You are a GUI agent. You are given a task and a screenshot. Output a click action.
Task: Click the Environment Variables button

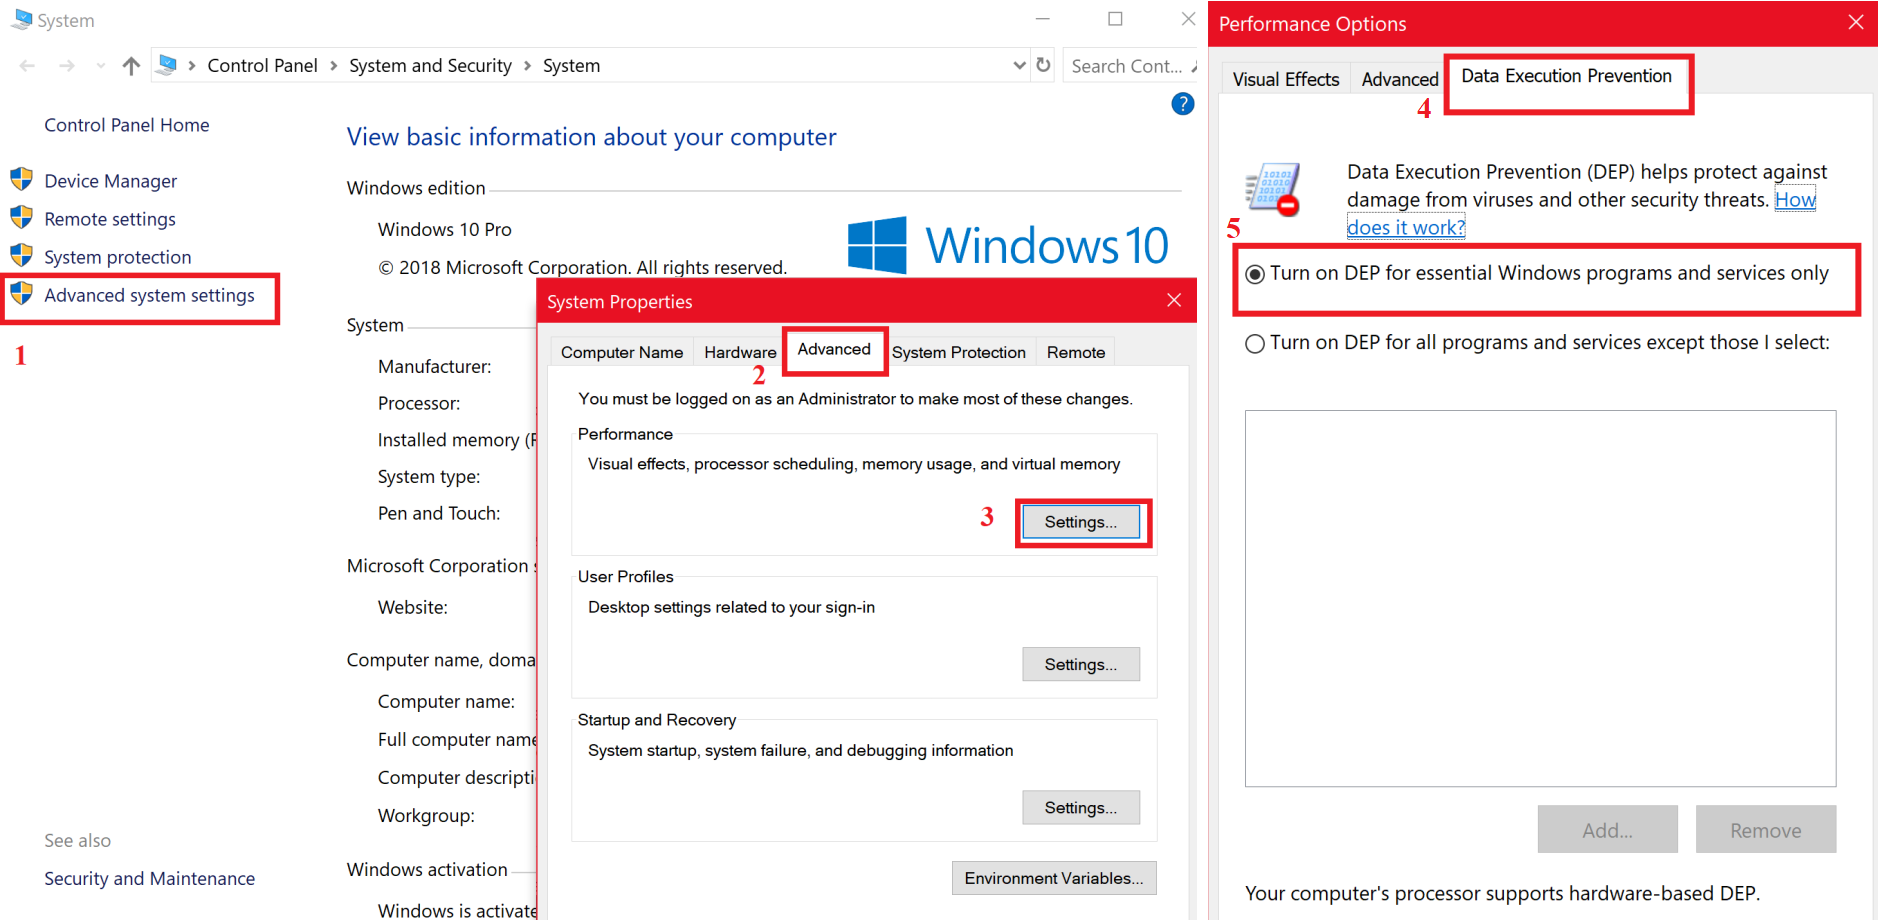[1054, 878]
